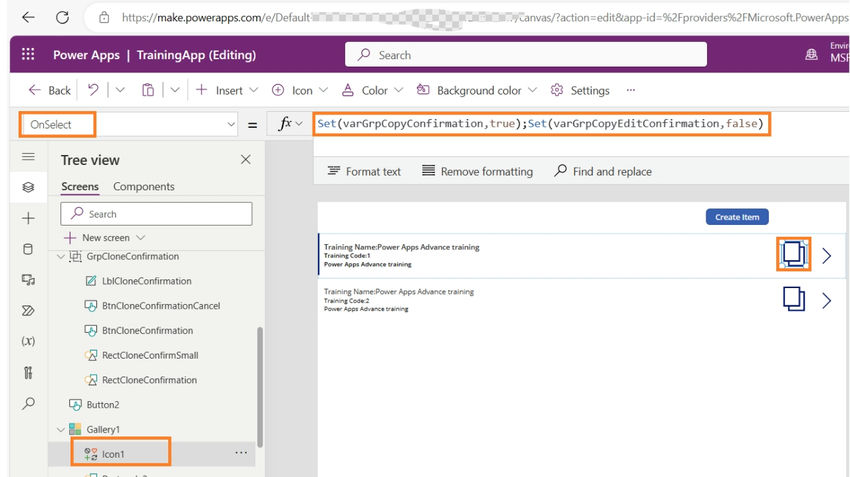
Task: Select BtnCloneConfirmation in the tree
Action: tap(147, 331)
